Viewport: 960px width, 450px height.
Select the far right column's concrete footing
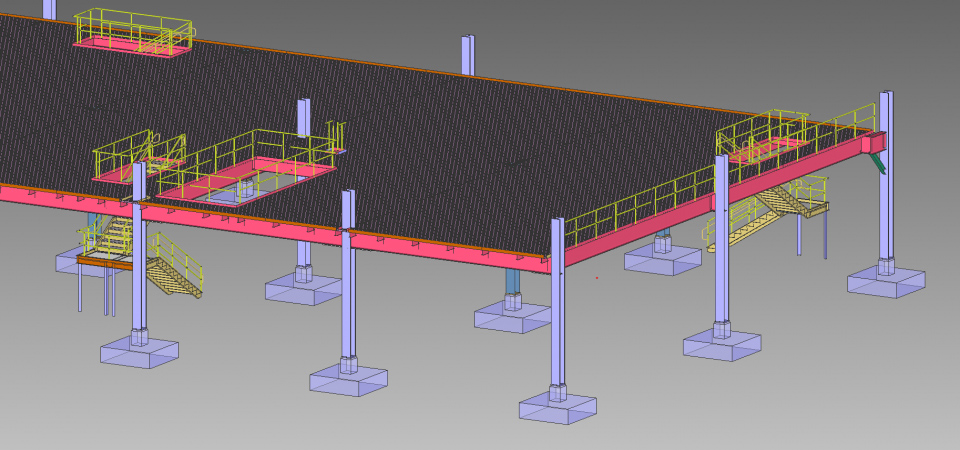886,283
